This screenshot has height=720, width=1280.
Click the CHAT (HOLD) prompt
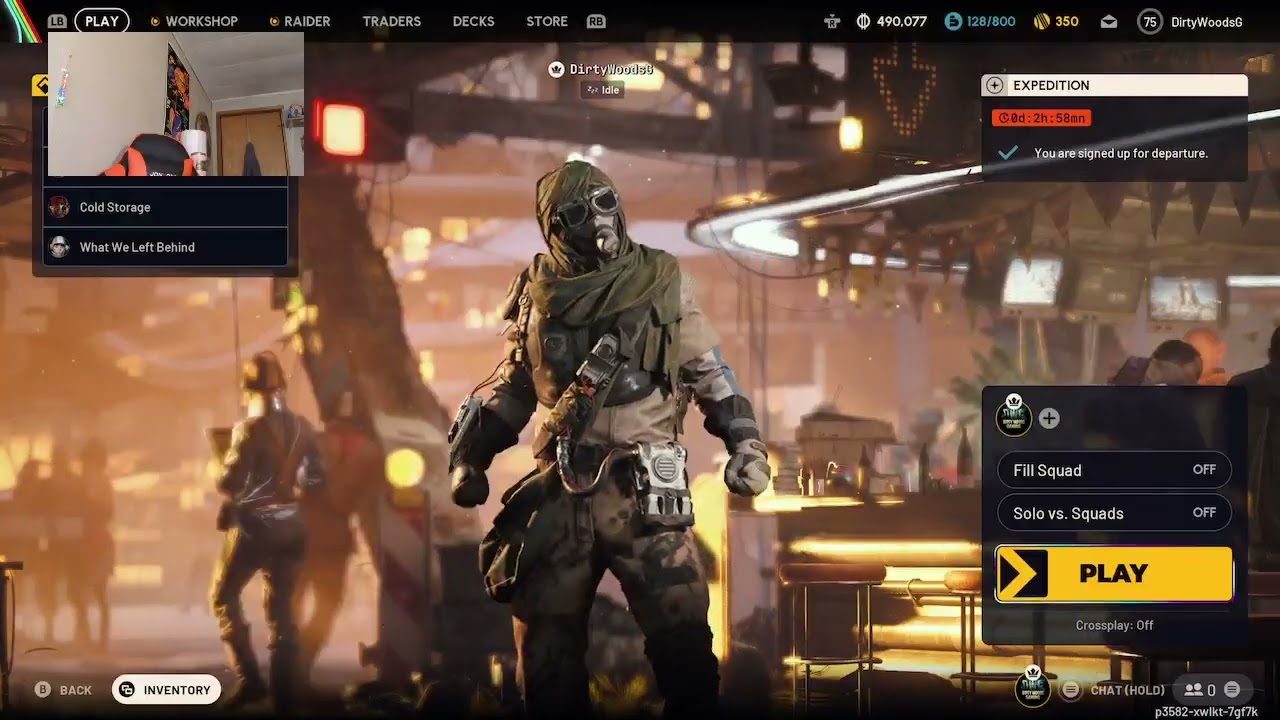coord(1115,690)
